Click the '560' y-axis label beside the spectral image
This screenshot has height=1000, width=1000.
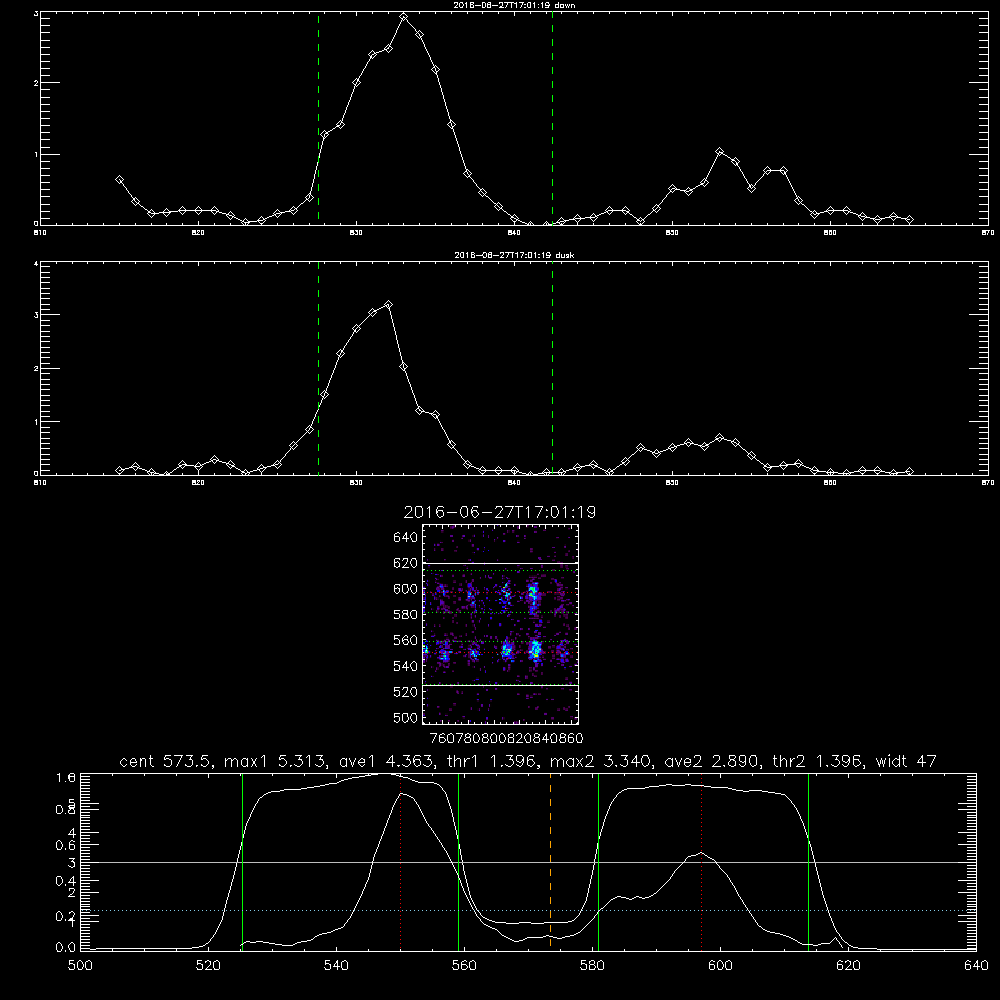tap(405, 640)
